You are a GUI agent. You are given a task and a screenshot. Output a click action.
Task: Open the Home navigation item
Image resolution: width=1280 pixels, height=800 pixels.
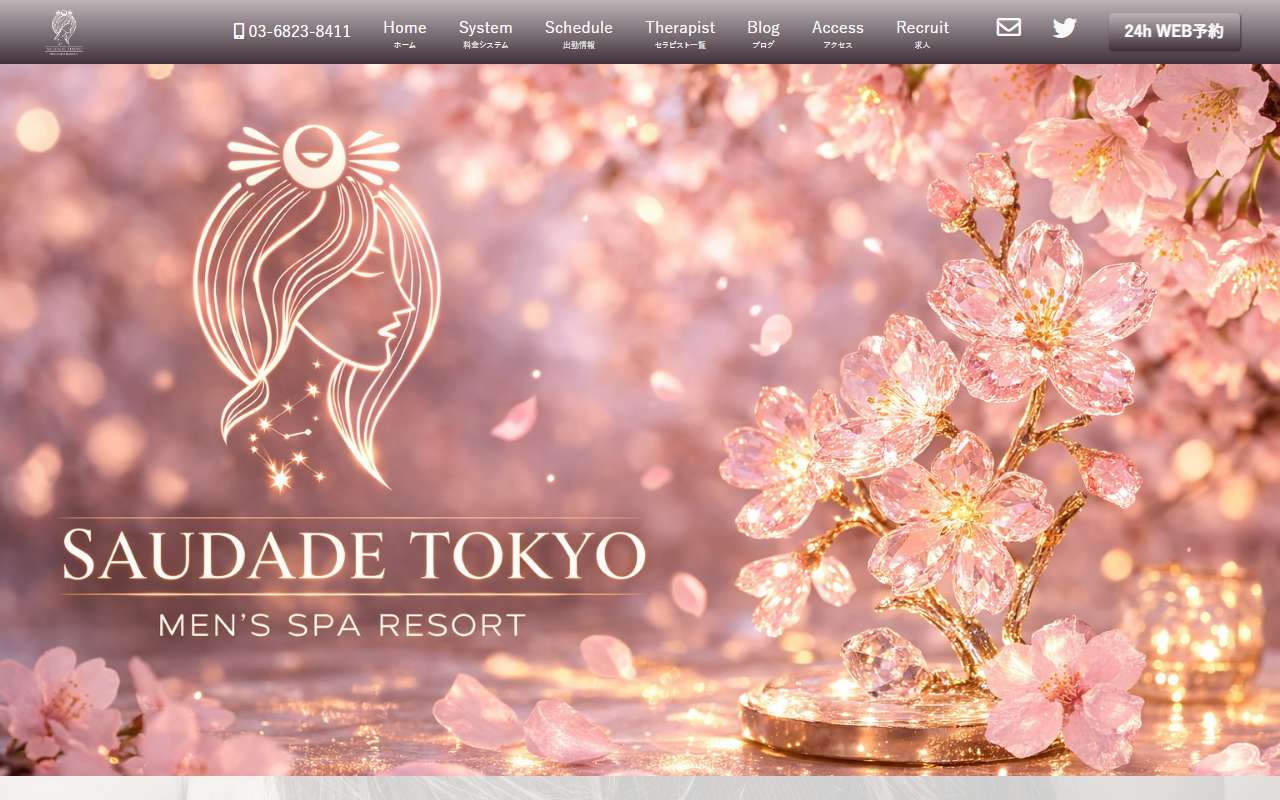404,31
